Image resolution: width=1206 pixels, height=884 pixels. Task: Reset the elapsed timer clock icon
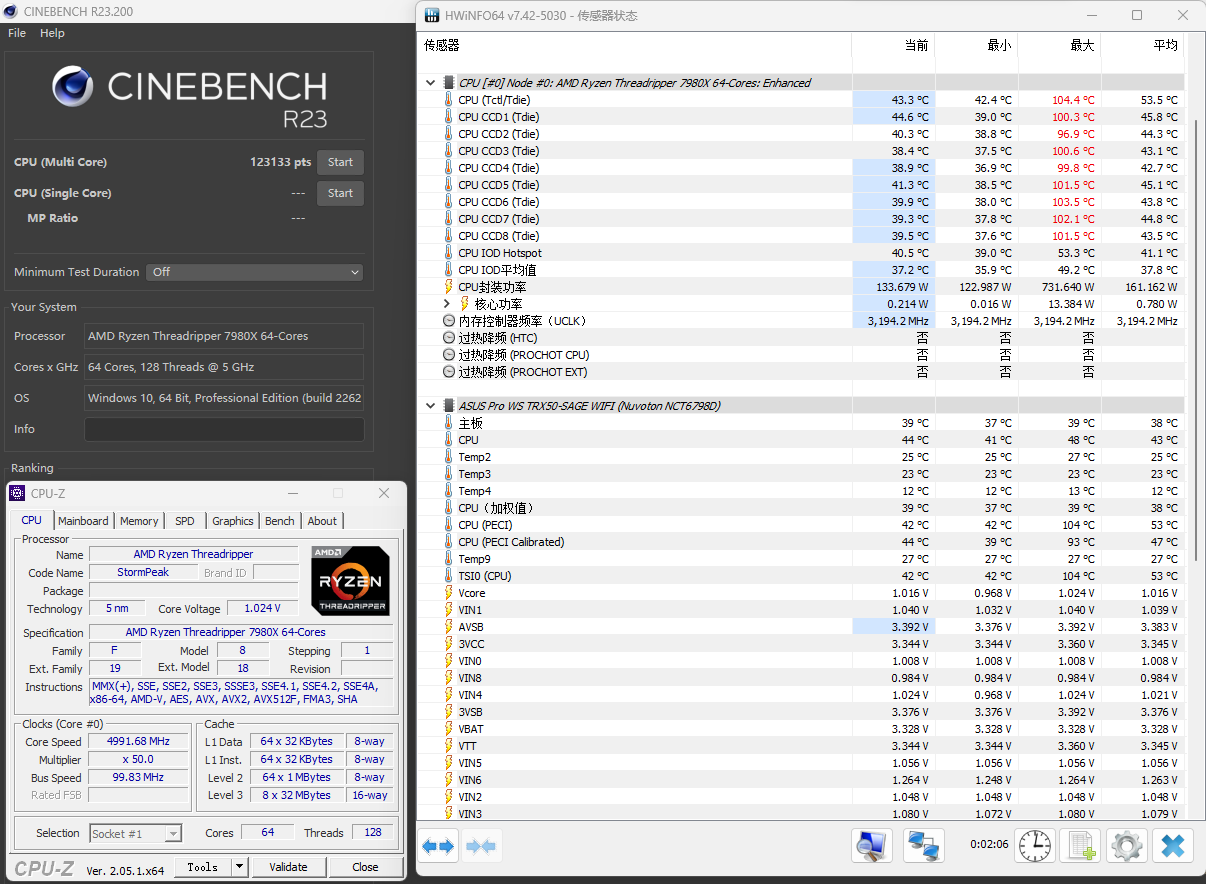[1035, 847]
